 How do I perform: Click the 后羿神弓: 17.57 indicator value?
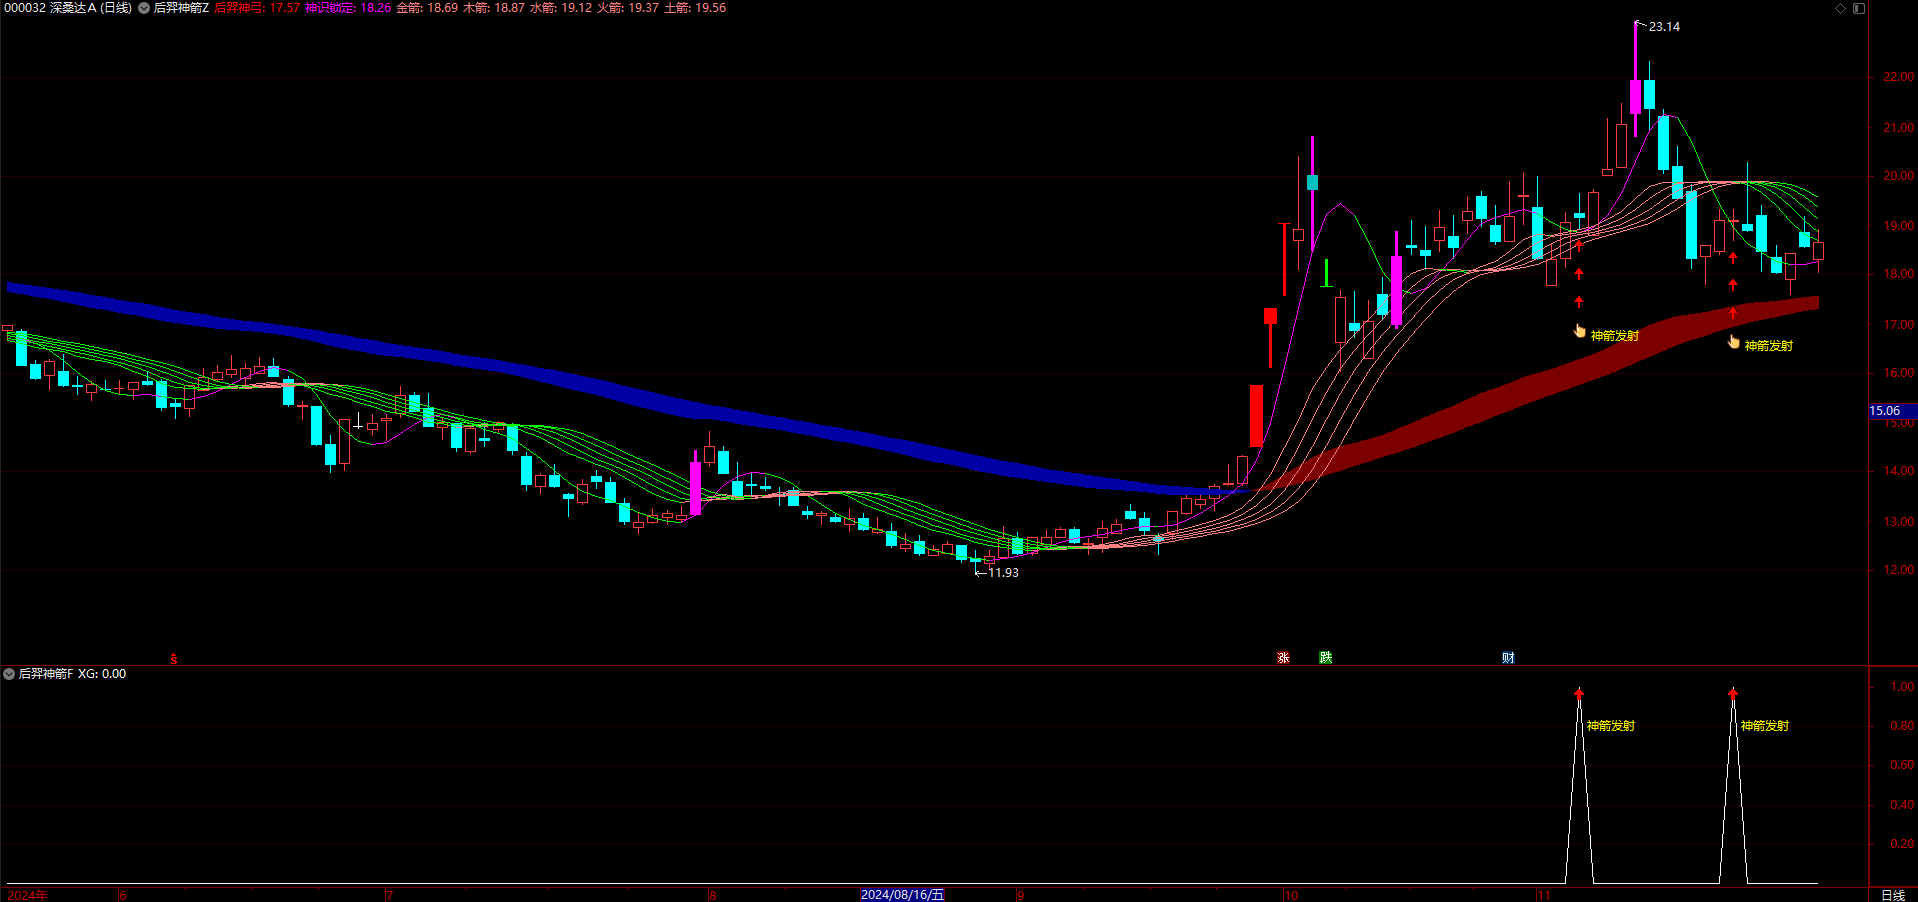[x=257, y=8]
